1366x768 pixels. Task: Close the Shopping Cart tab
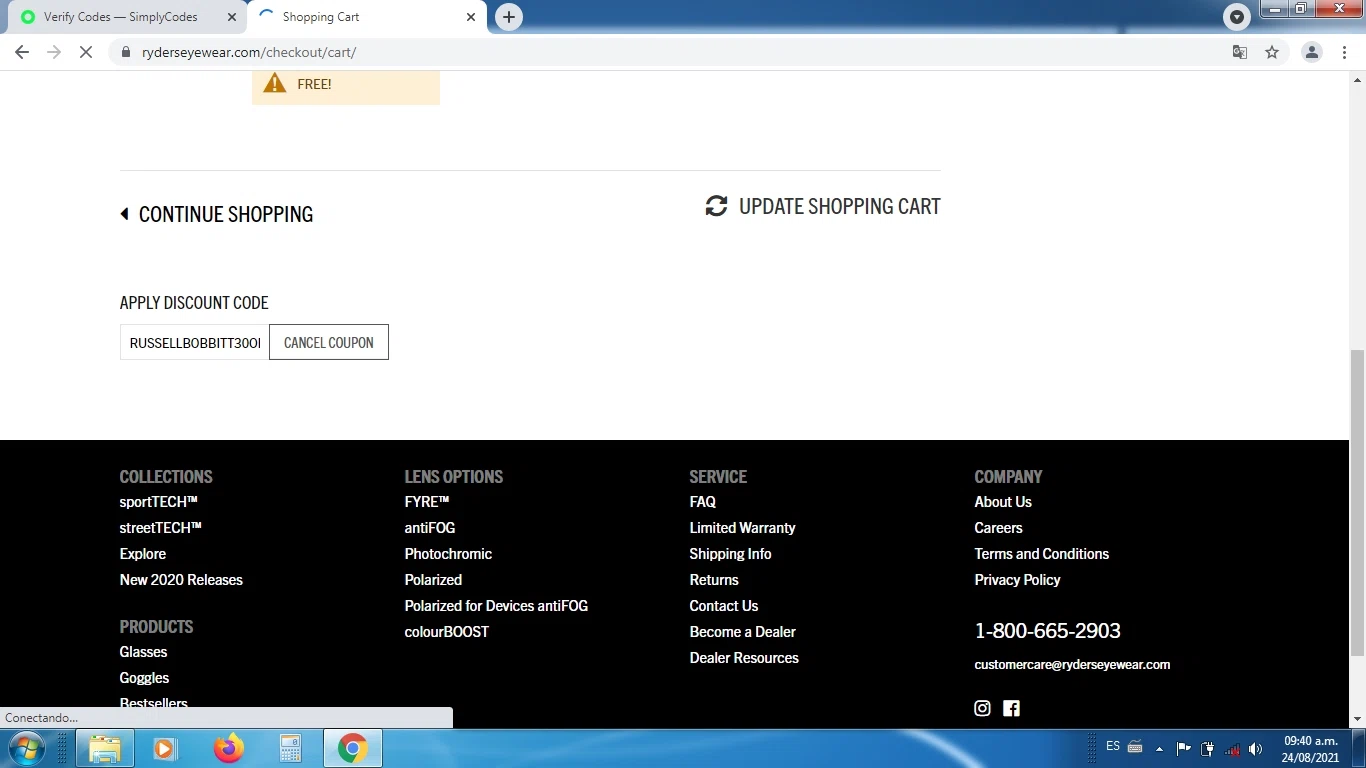[x=471, y=17]
